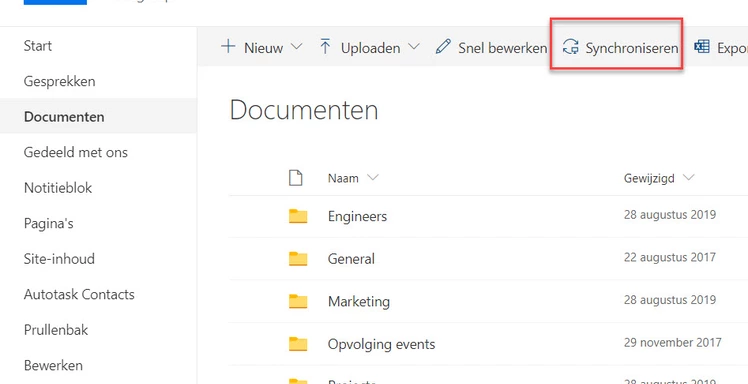
Task: Open Site-inhoud in the side navigation
Action: click(59, 259)
